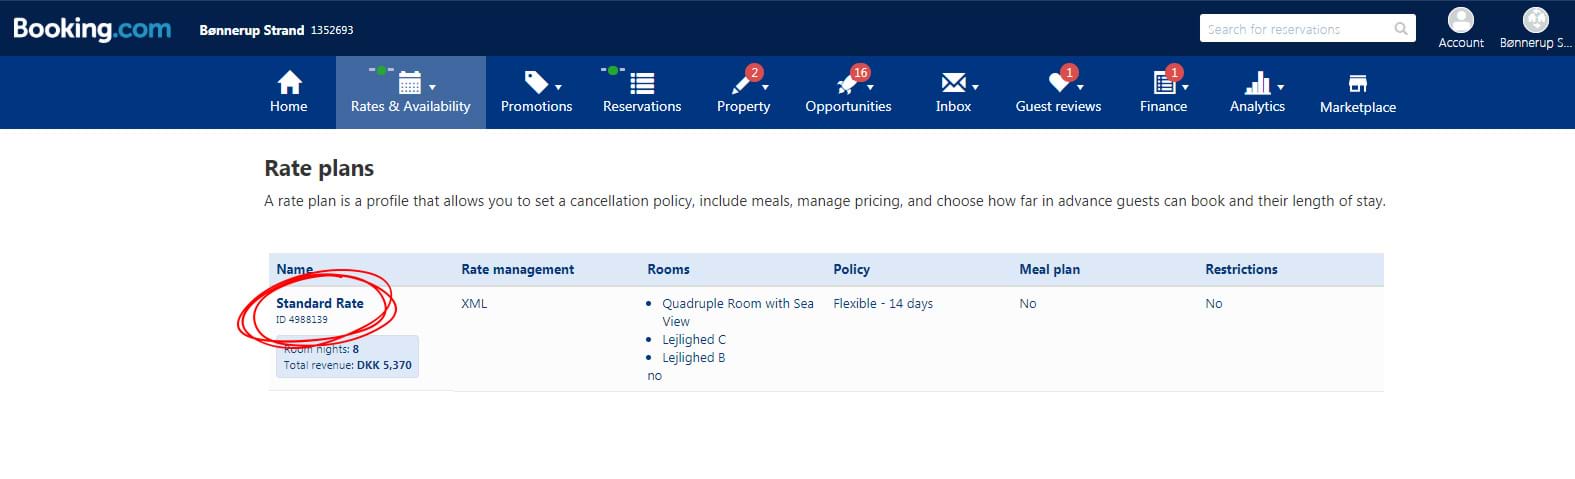This screenshot has height=479, width=1575.
Task: Click the Rates & Availability calendar icon
Action: coord(409,82)
